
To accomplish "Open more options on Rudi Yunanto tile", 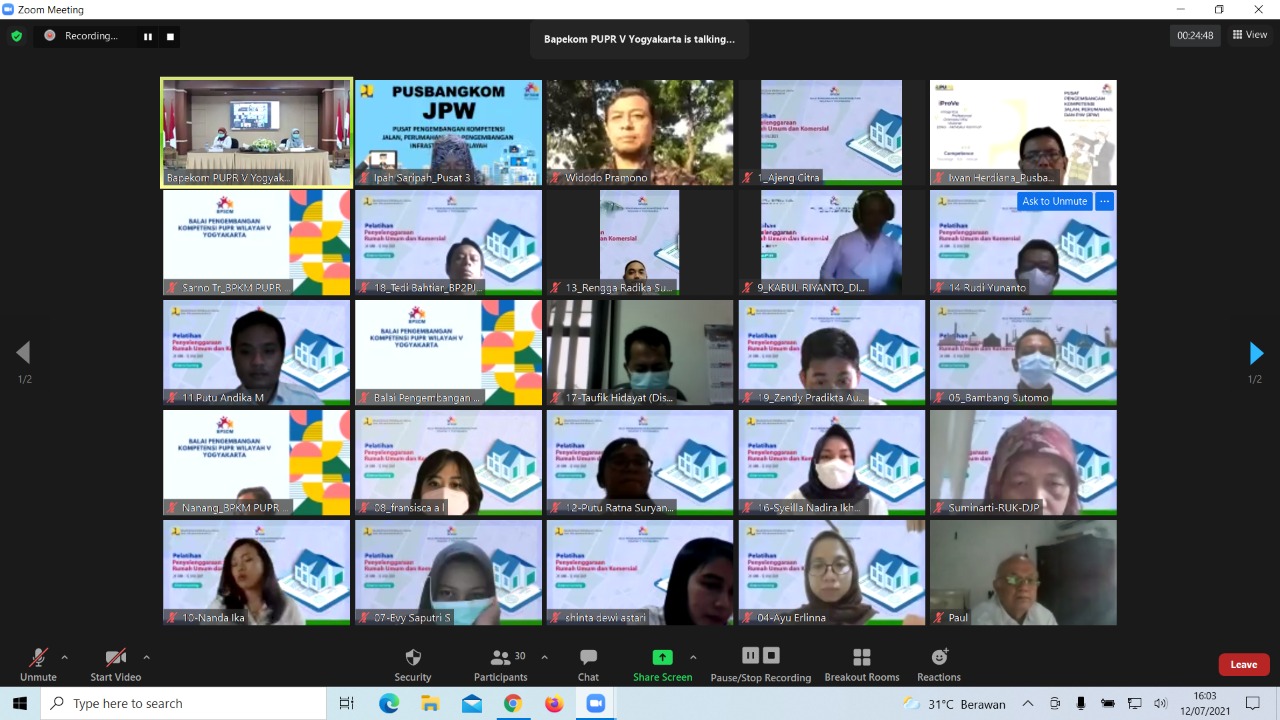I will click(x=1104, y=201).
